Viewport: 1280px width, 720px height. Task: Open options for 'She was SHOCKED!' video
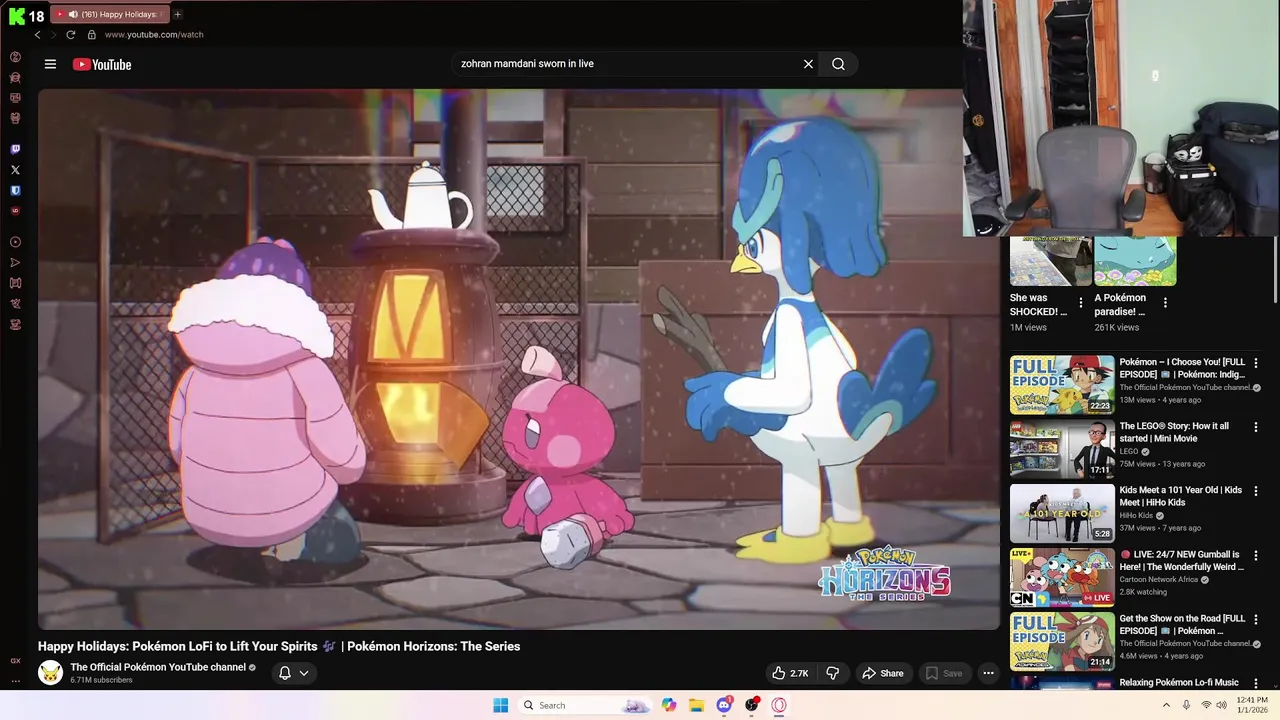click(x=1080, y=302)
